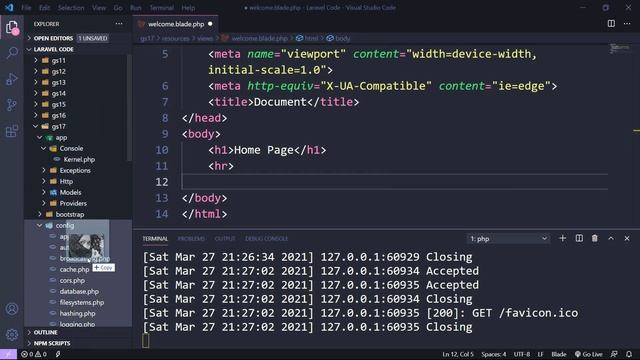The width and height of the screenshot is (640, 360).
Task: Open the remote window indicator
Action: click(x=8, y=354)
